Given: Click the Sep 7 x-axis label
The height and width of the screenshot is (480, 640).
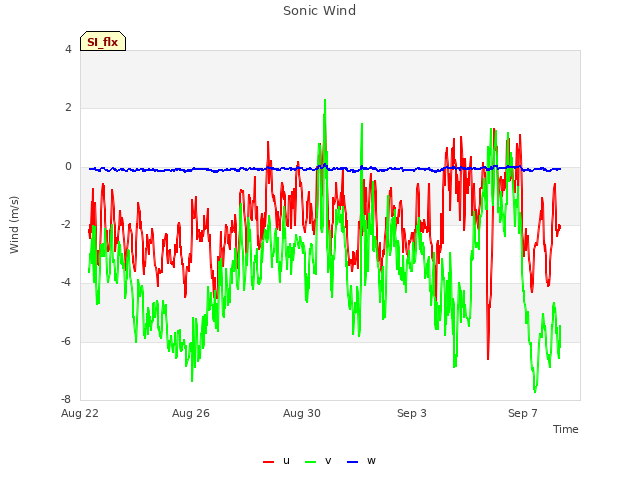Looking at the screenshot, I should pyautogui.click(x=523, y=413).
